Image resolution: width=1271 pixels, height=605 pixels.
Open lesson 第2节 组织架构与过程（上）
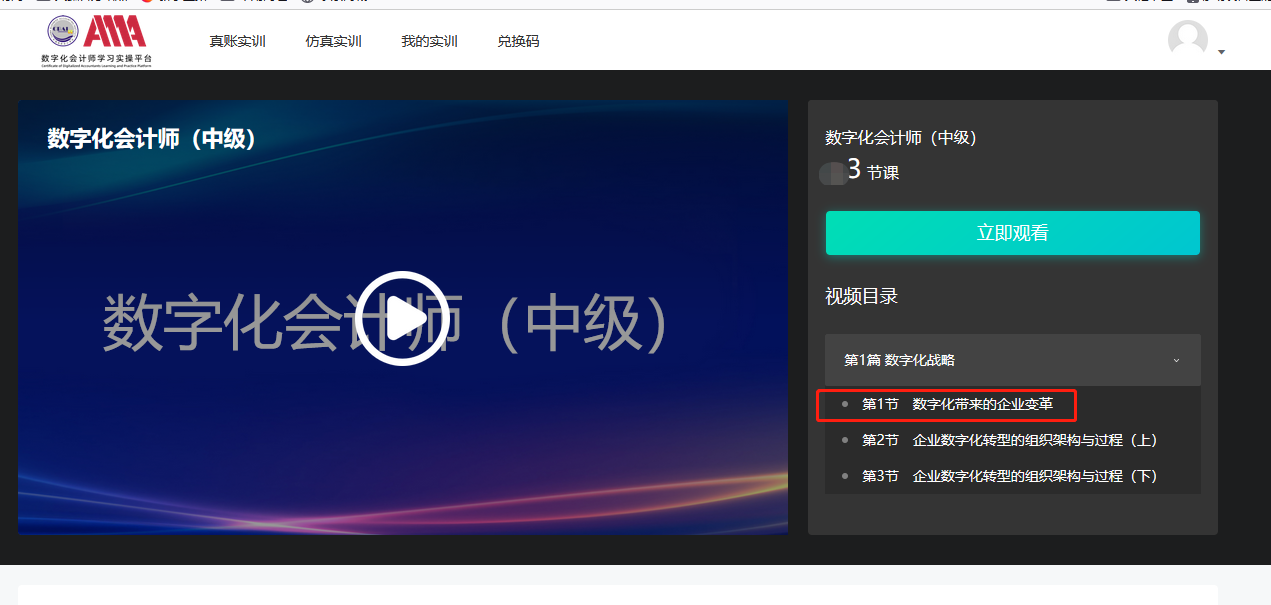click(1009, 440)
